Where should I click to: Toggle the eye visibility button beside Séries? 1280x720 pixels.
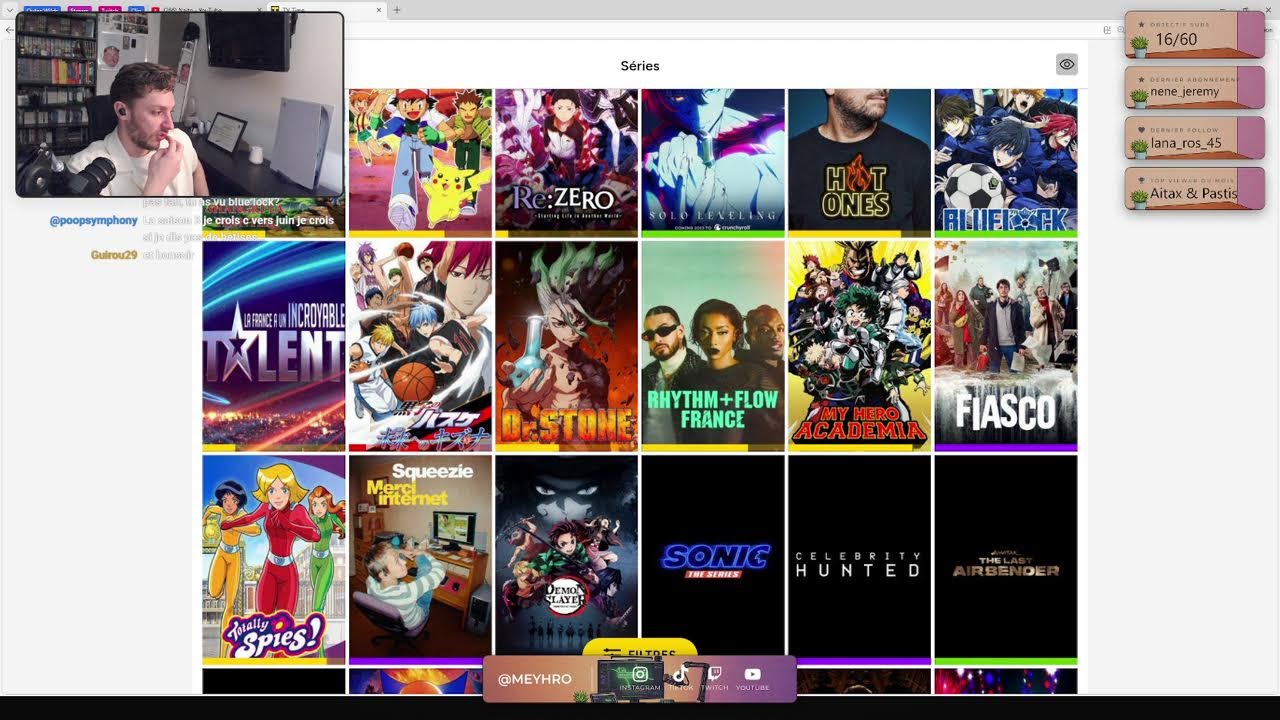tap(1067, 65)
